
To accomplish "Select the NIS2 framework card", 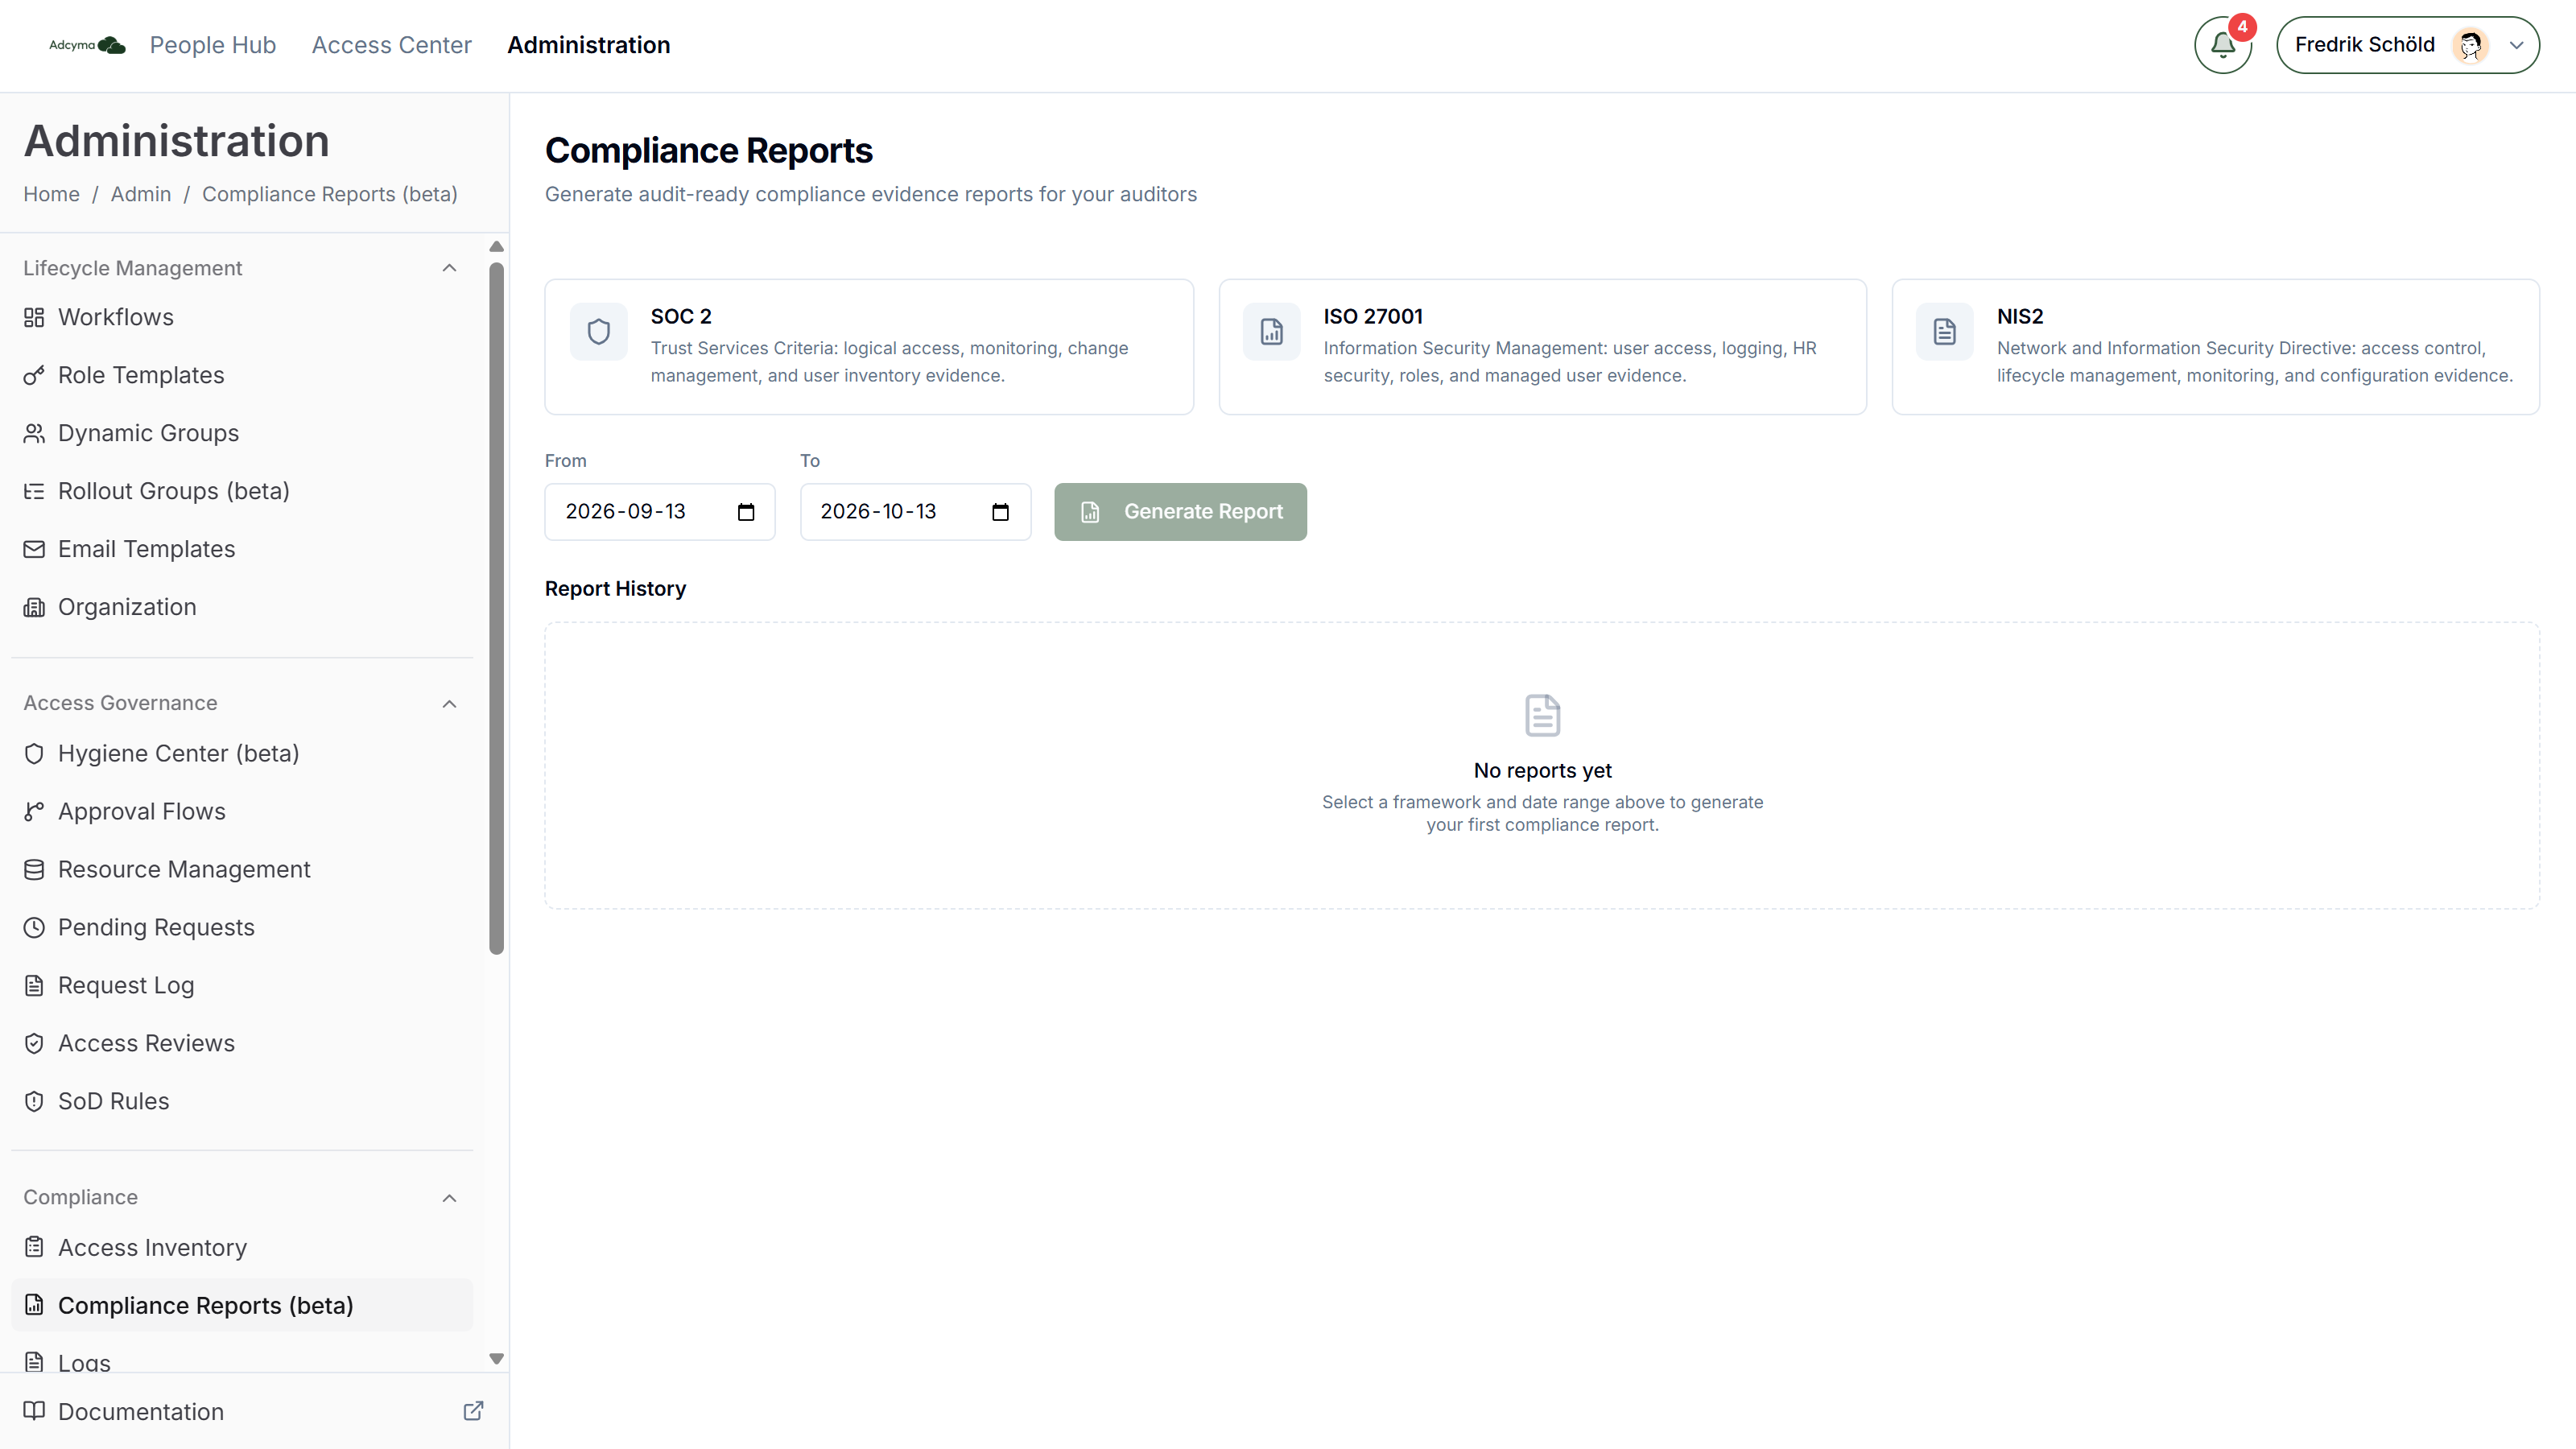I will point(2215,347).
